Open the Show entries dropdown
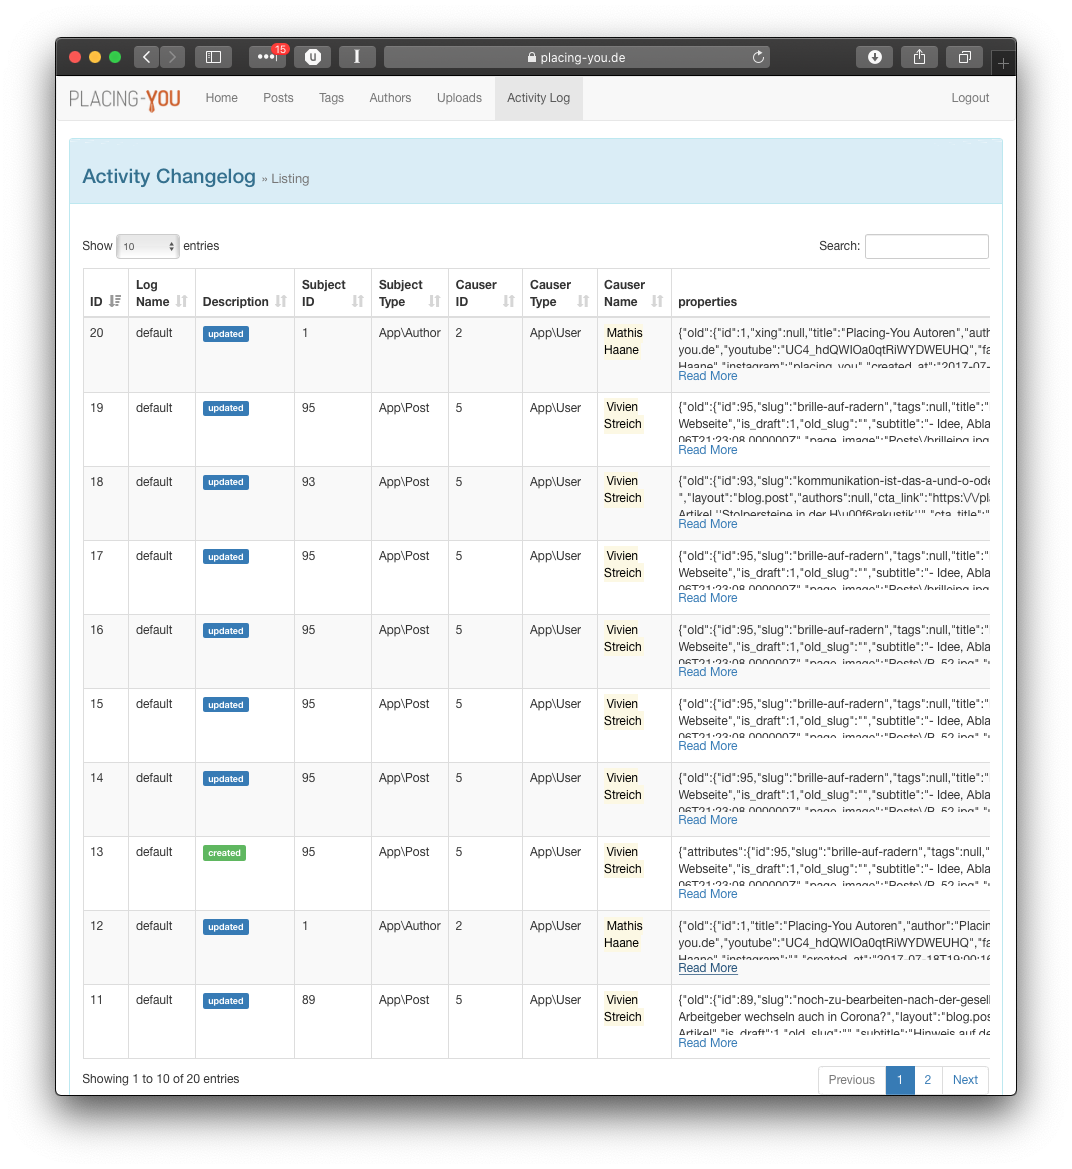 [148, 246]
